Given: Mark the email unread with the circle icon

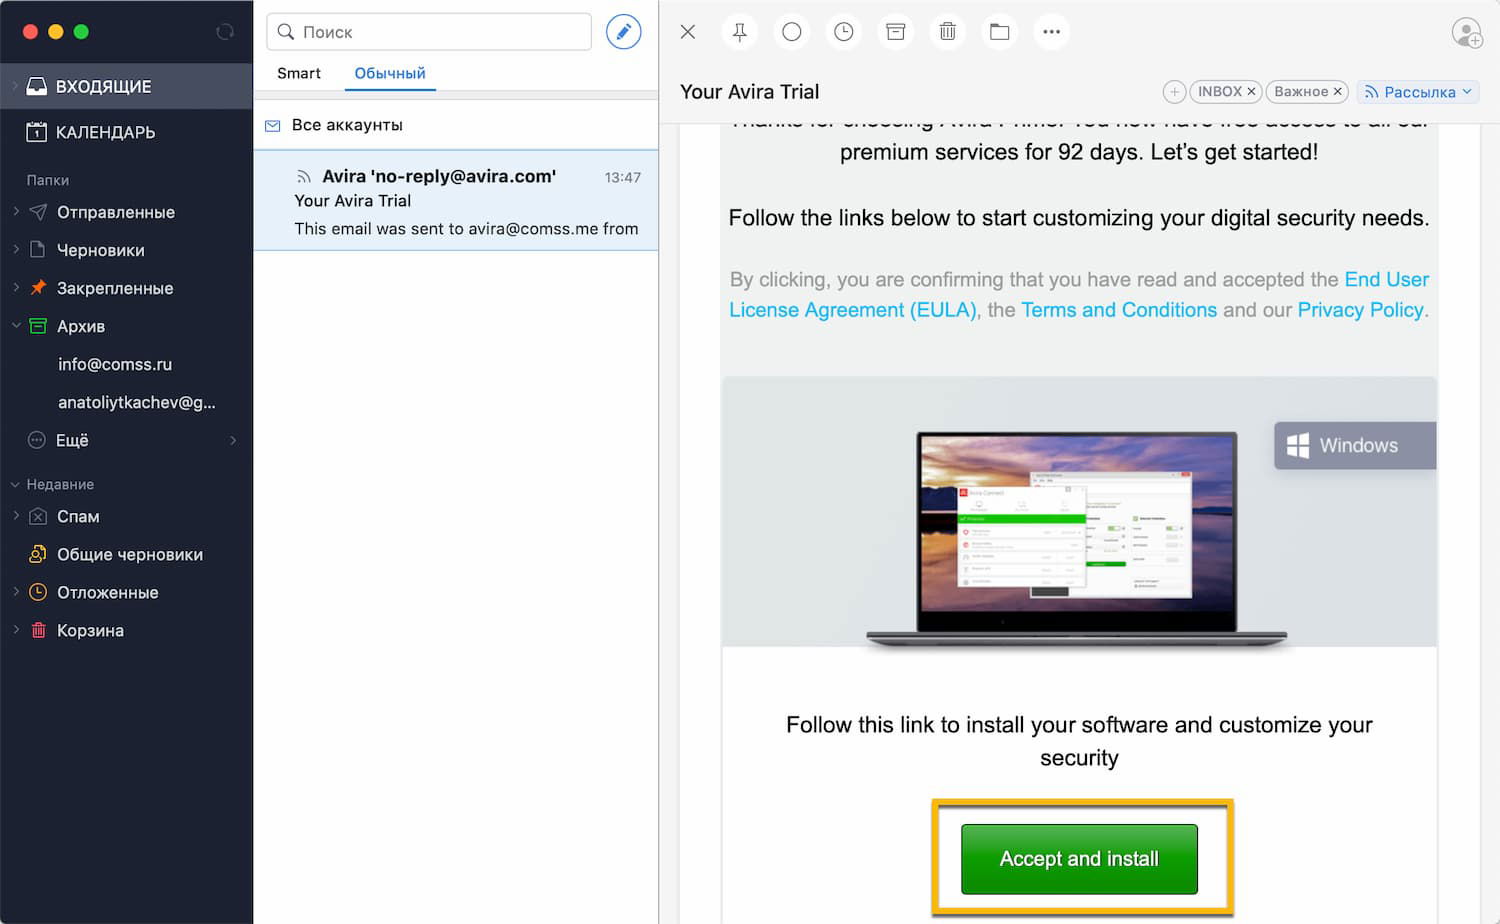Looking at the screenshot, I should click(x=792, y=32).
